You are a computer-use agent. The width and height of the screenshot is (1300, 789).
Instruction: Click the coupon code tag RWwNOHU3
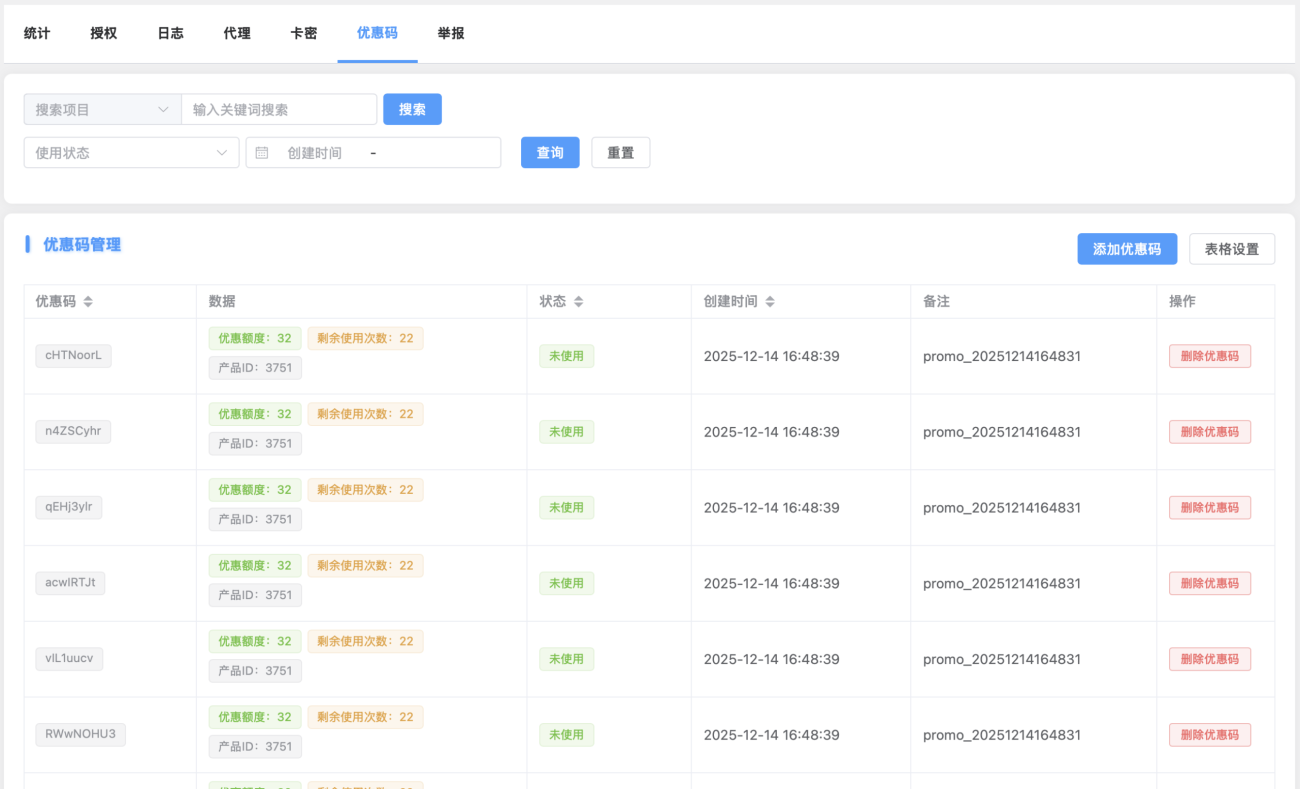click(x=80, y=734)
